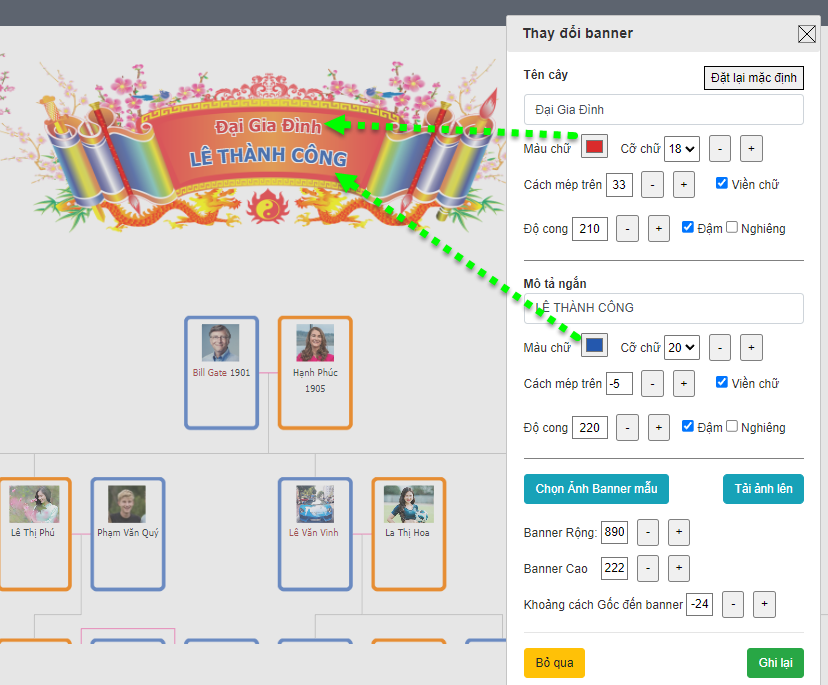
Task: Open blue text color swatch for Mô tả ngắn
Action: pyautogui.click(x=595, y=347)
